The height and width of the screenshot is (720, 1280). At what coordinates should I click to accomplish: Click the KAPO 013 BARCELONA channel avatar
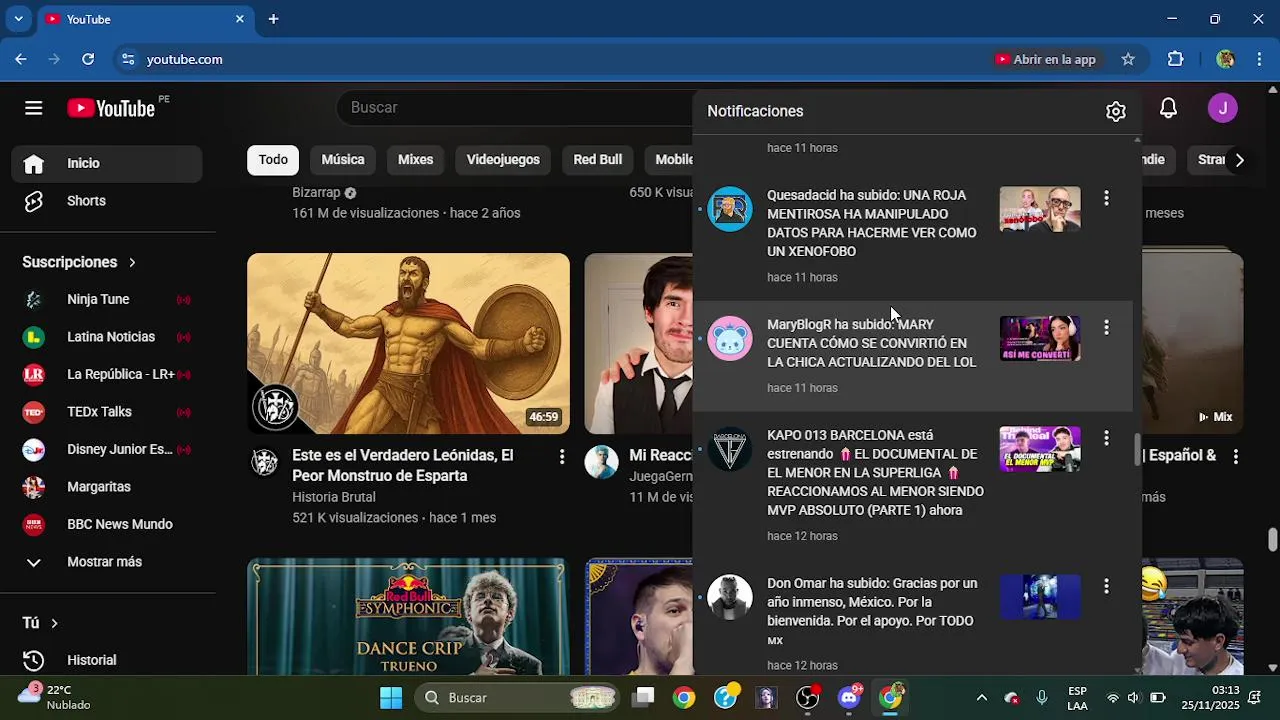coord(730,449)
